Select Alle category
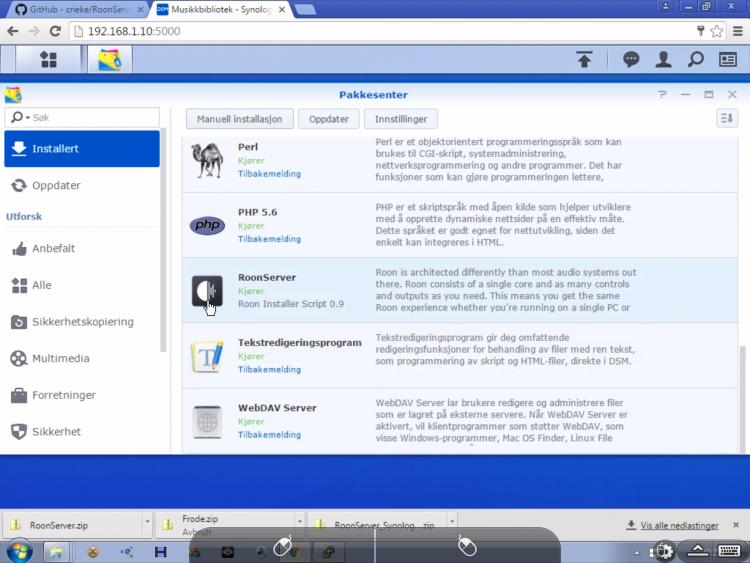 (x=82, y=285)
